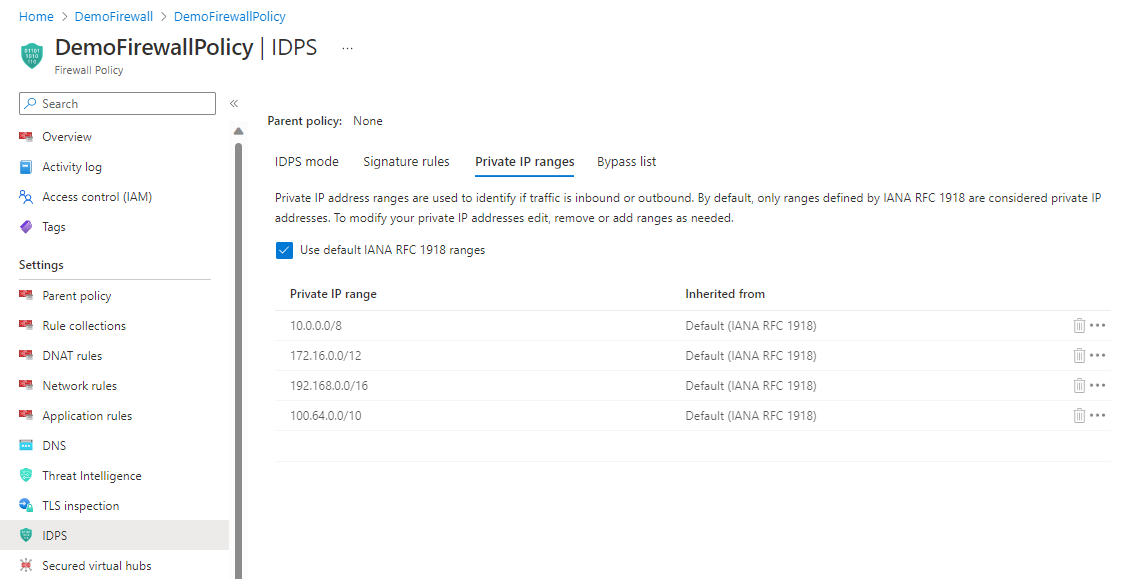Open more options for 10.0.0.0/8 row
The height and width of the screenshot is (579, 1131).
click(1098, 325)
